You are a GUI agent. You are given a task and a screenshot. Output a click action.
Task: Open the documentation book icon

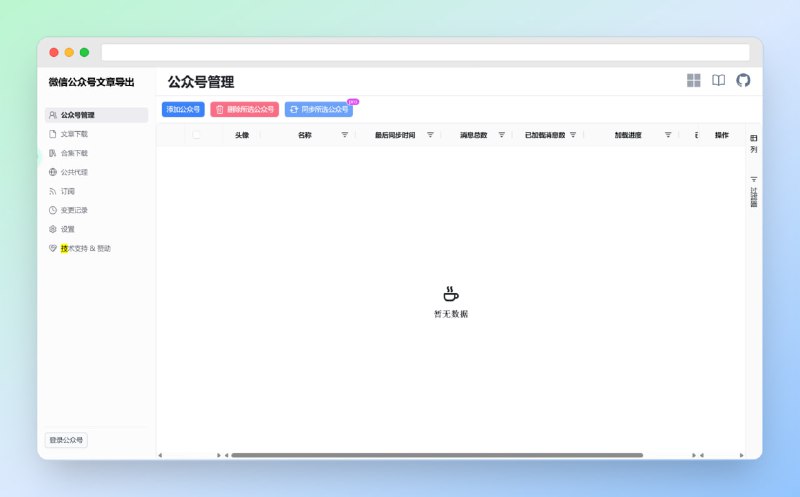tap(718, 80)
